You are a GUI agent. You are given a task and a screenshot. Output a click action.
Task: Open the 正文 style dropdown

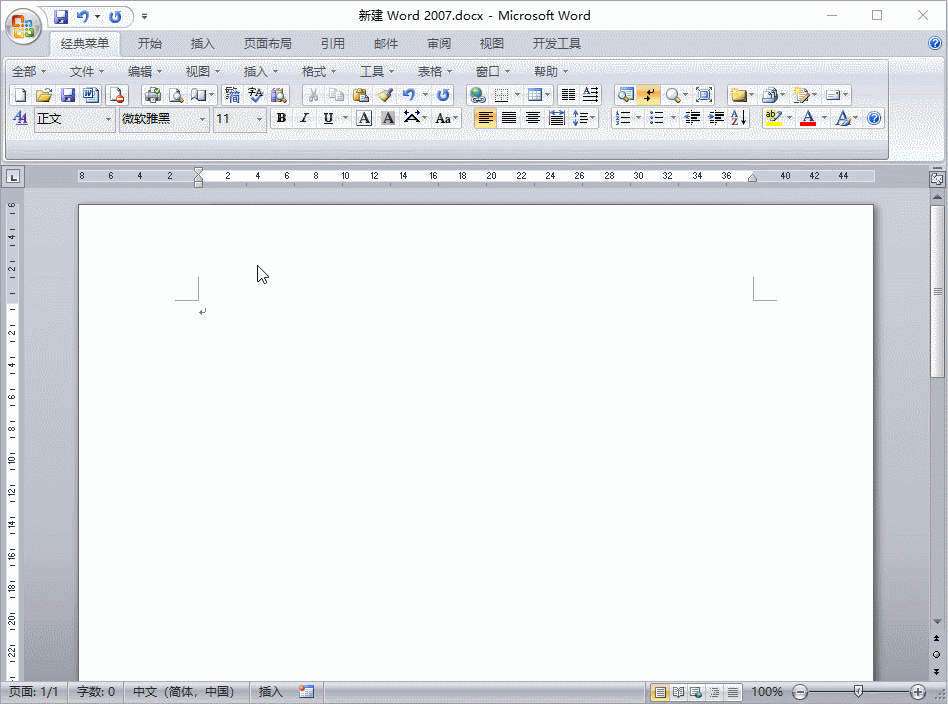click(x=109, y=119)
